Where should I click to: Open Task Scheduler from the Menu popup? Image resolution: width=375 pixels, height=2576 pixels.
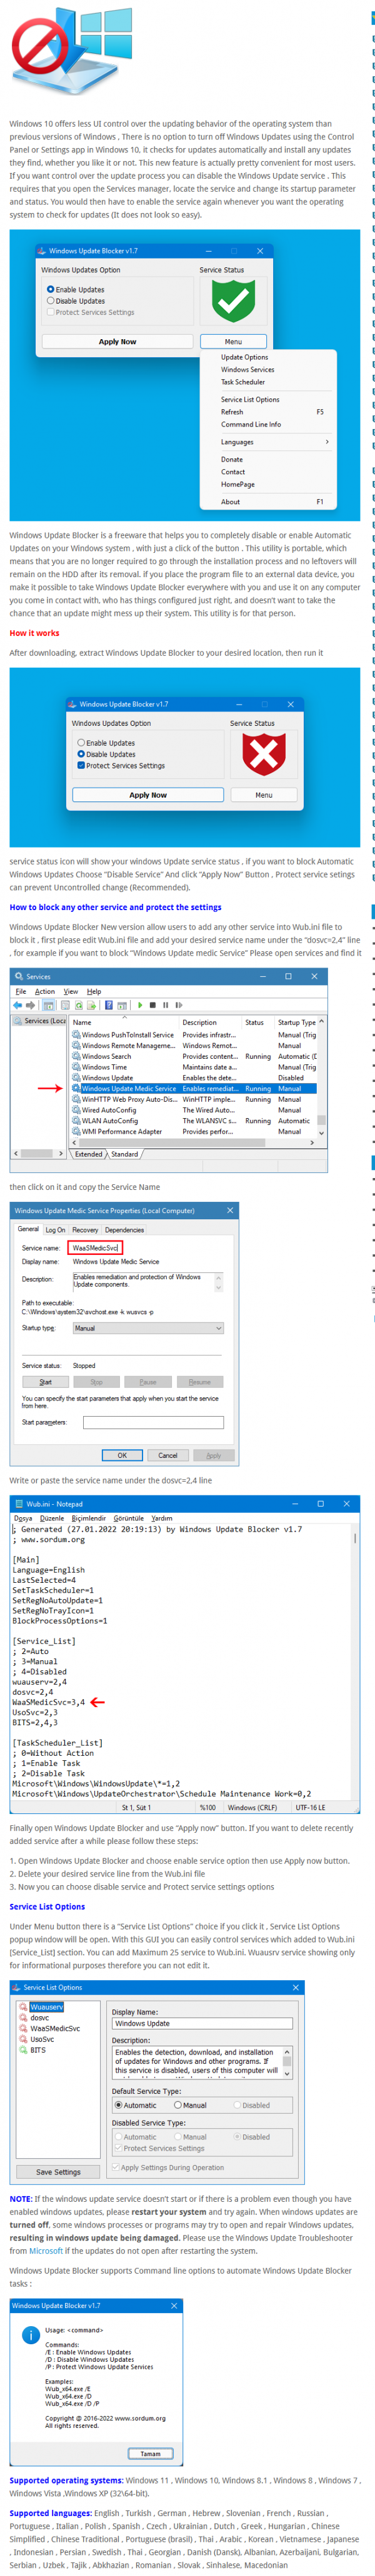click(x=243, y=381)
